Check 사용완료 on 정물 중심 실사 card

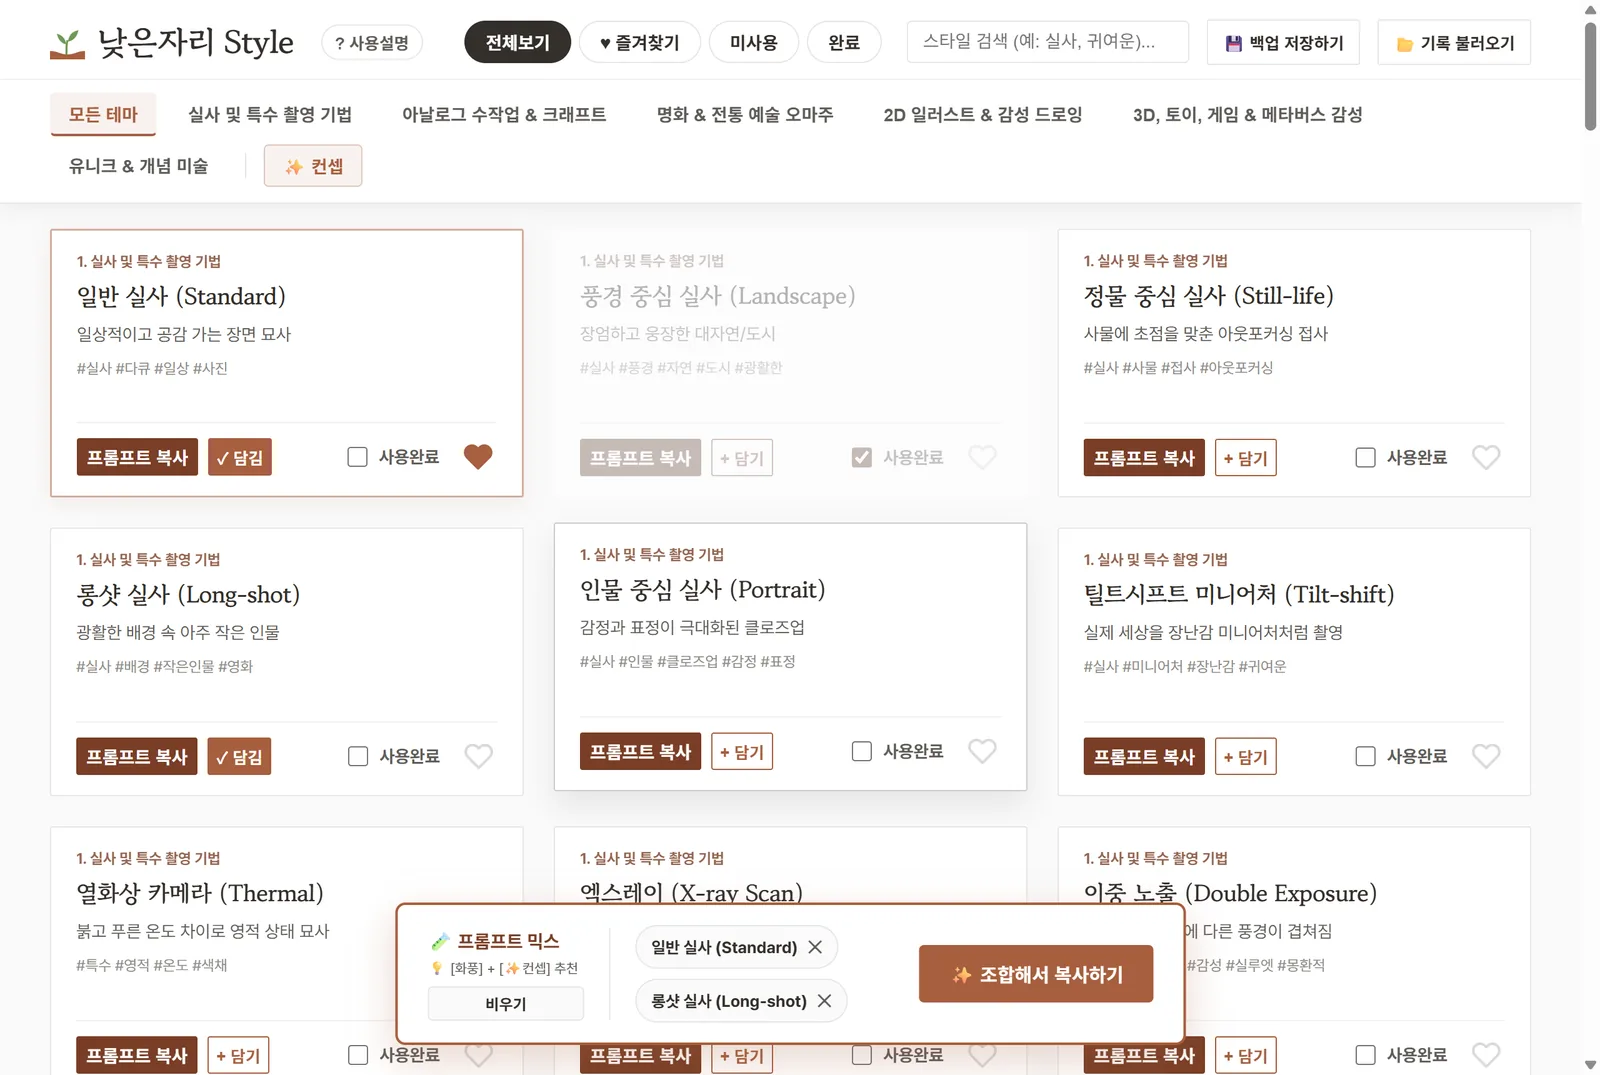point(1365,457)
